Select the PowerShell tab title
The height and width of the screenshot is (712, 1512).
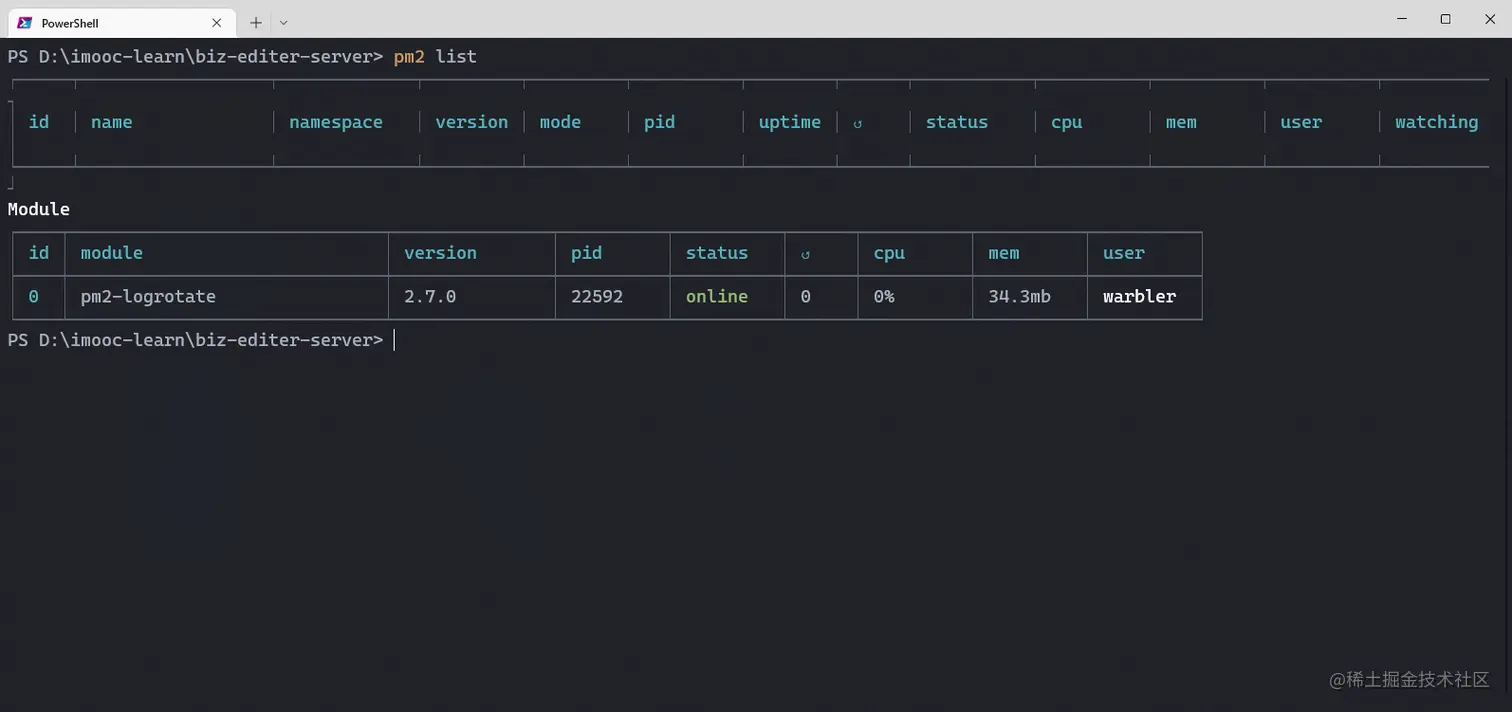pos(70,22)
